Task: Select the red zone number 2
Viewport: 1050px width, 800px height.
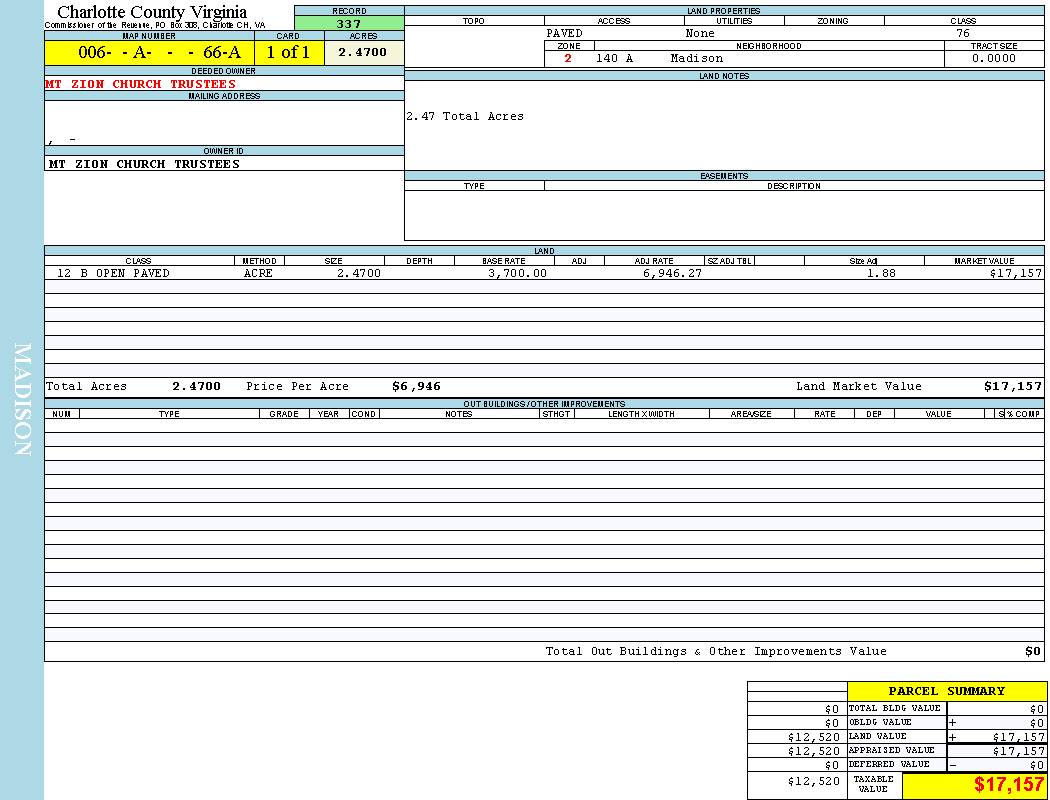Action: [x=568, y=58]
